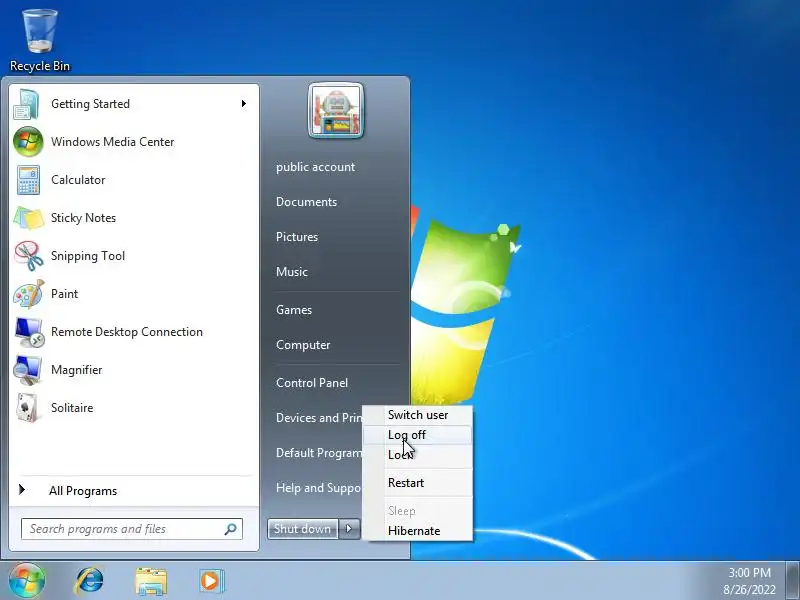Click the Paint label text
The image size is (800, 600).
(64, 294)
